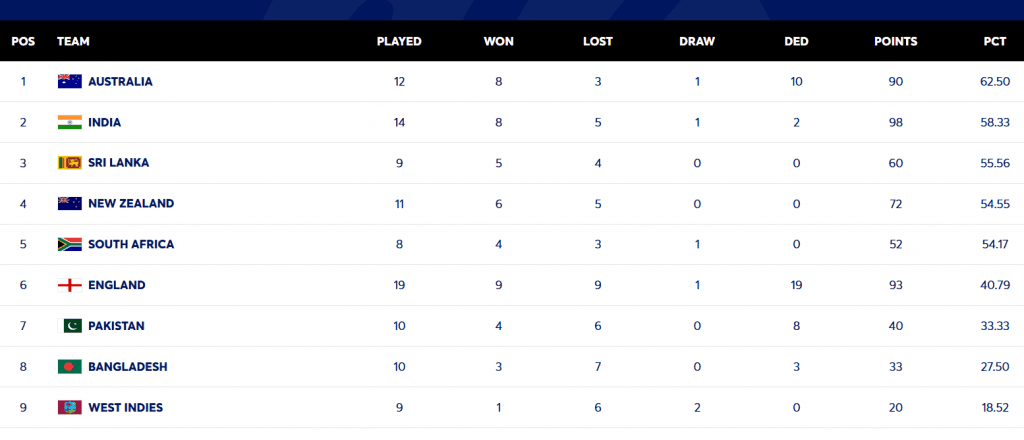Open the AUSTRALIA team link
Screen dimensions: 1024x440
[120, 81]
